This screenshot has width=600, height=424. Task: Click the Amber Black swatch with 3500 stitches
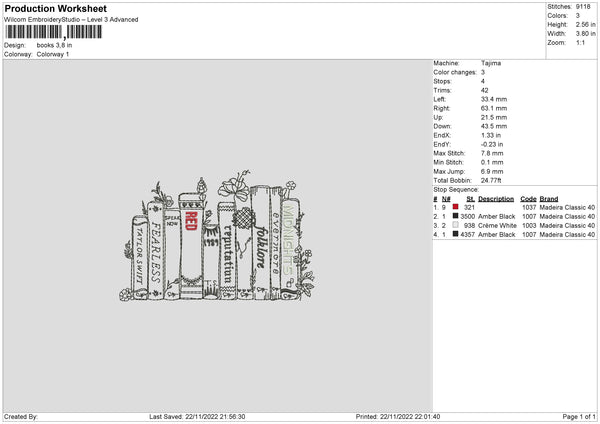coord(455,216)
